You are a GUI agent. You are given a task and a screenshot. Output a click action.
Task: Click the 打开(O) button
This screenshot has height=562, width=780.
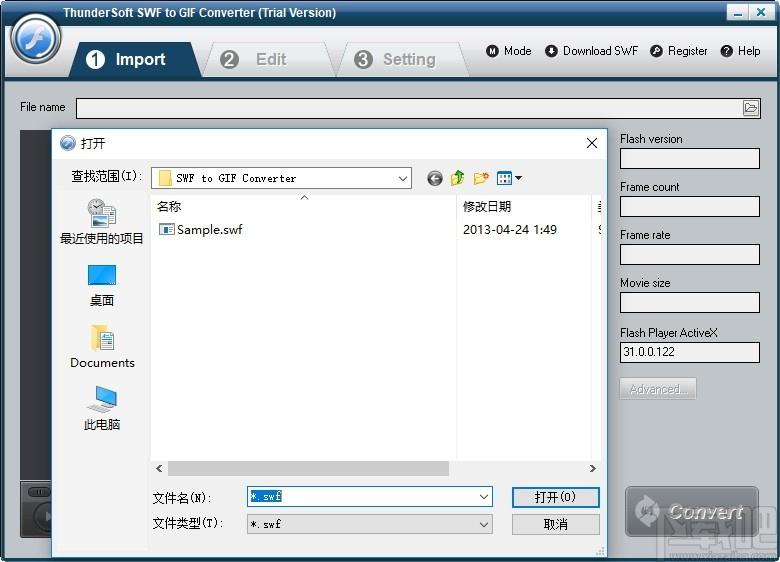[x=556, y=497]
